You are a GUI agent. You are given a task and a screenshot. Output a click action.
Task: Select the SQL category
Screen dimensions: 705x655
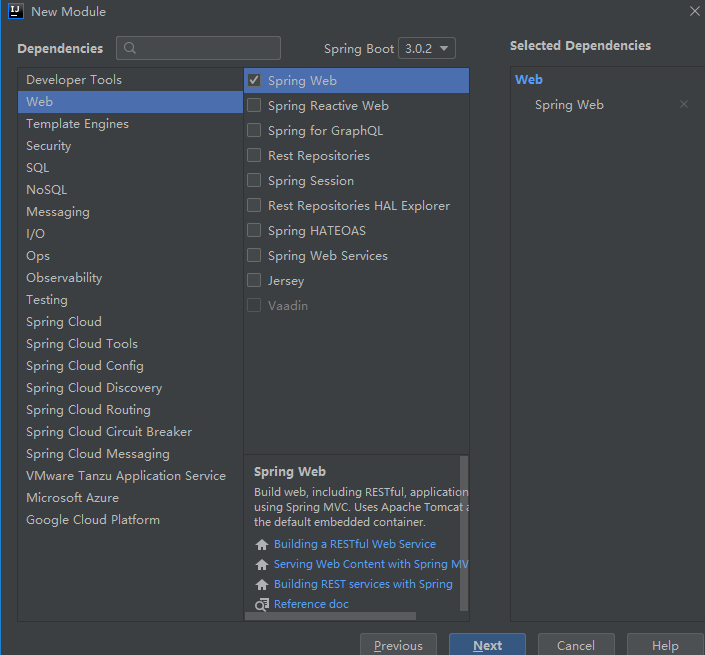click(x=130, y=168)
